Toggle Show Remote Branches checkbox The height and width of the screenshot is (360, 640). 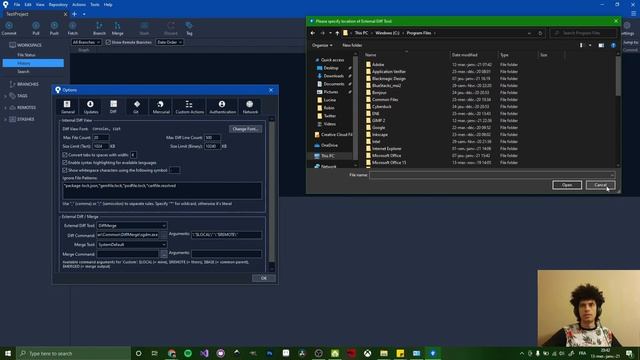point(108,42)
